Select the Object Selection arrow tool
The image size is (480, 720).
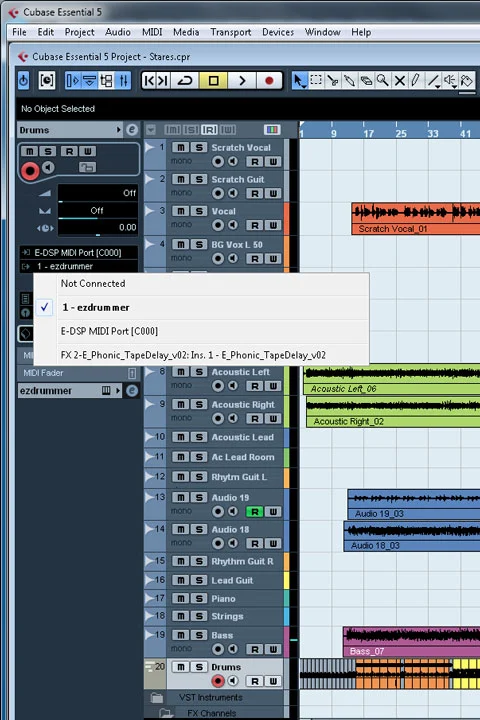pos(299,81)
